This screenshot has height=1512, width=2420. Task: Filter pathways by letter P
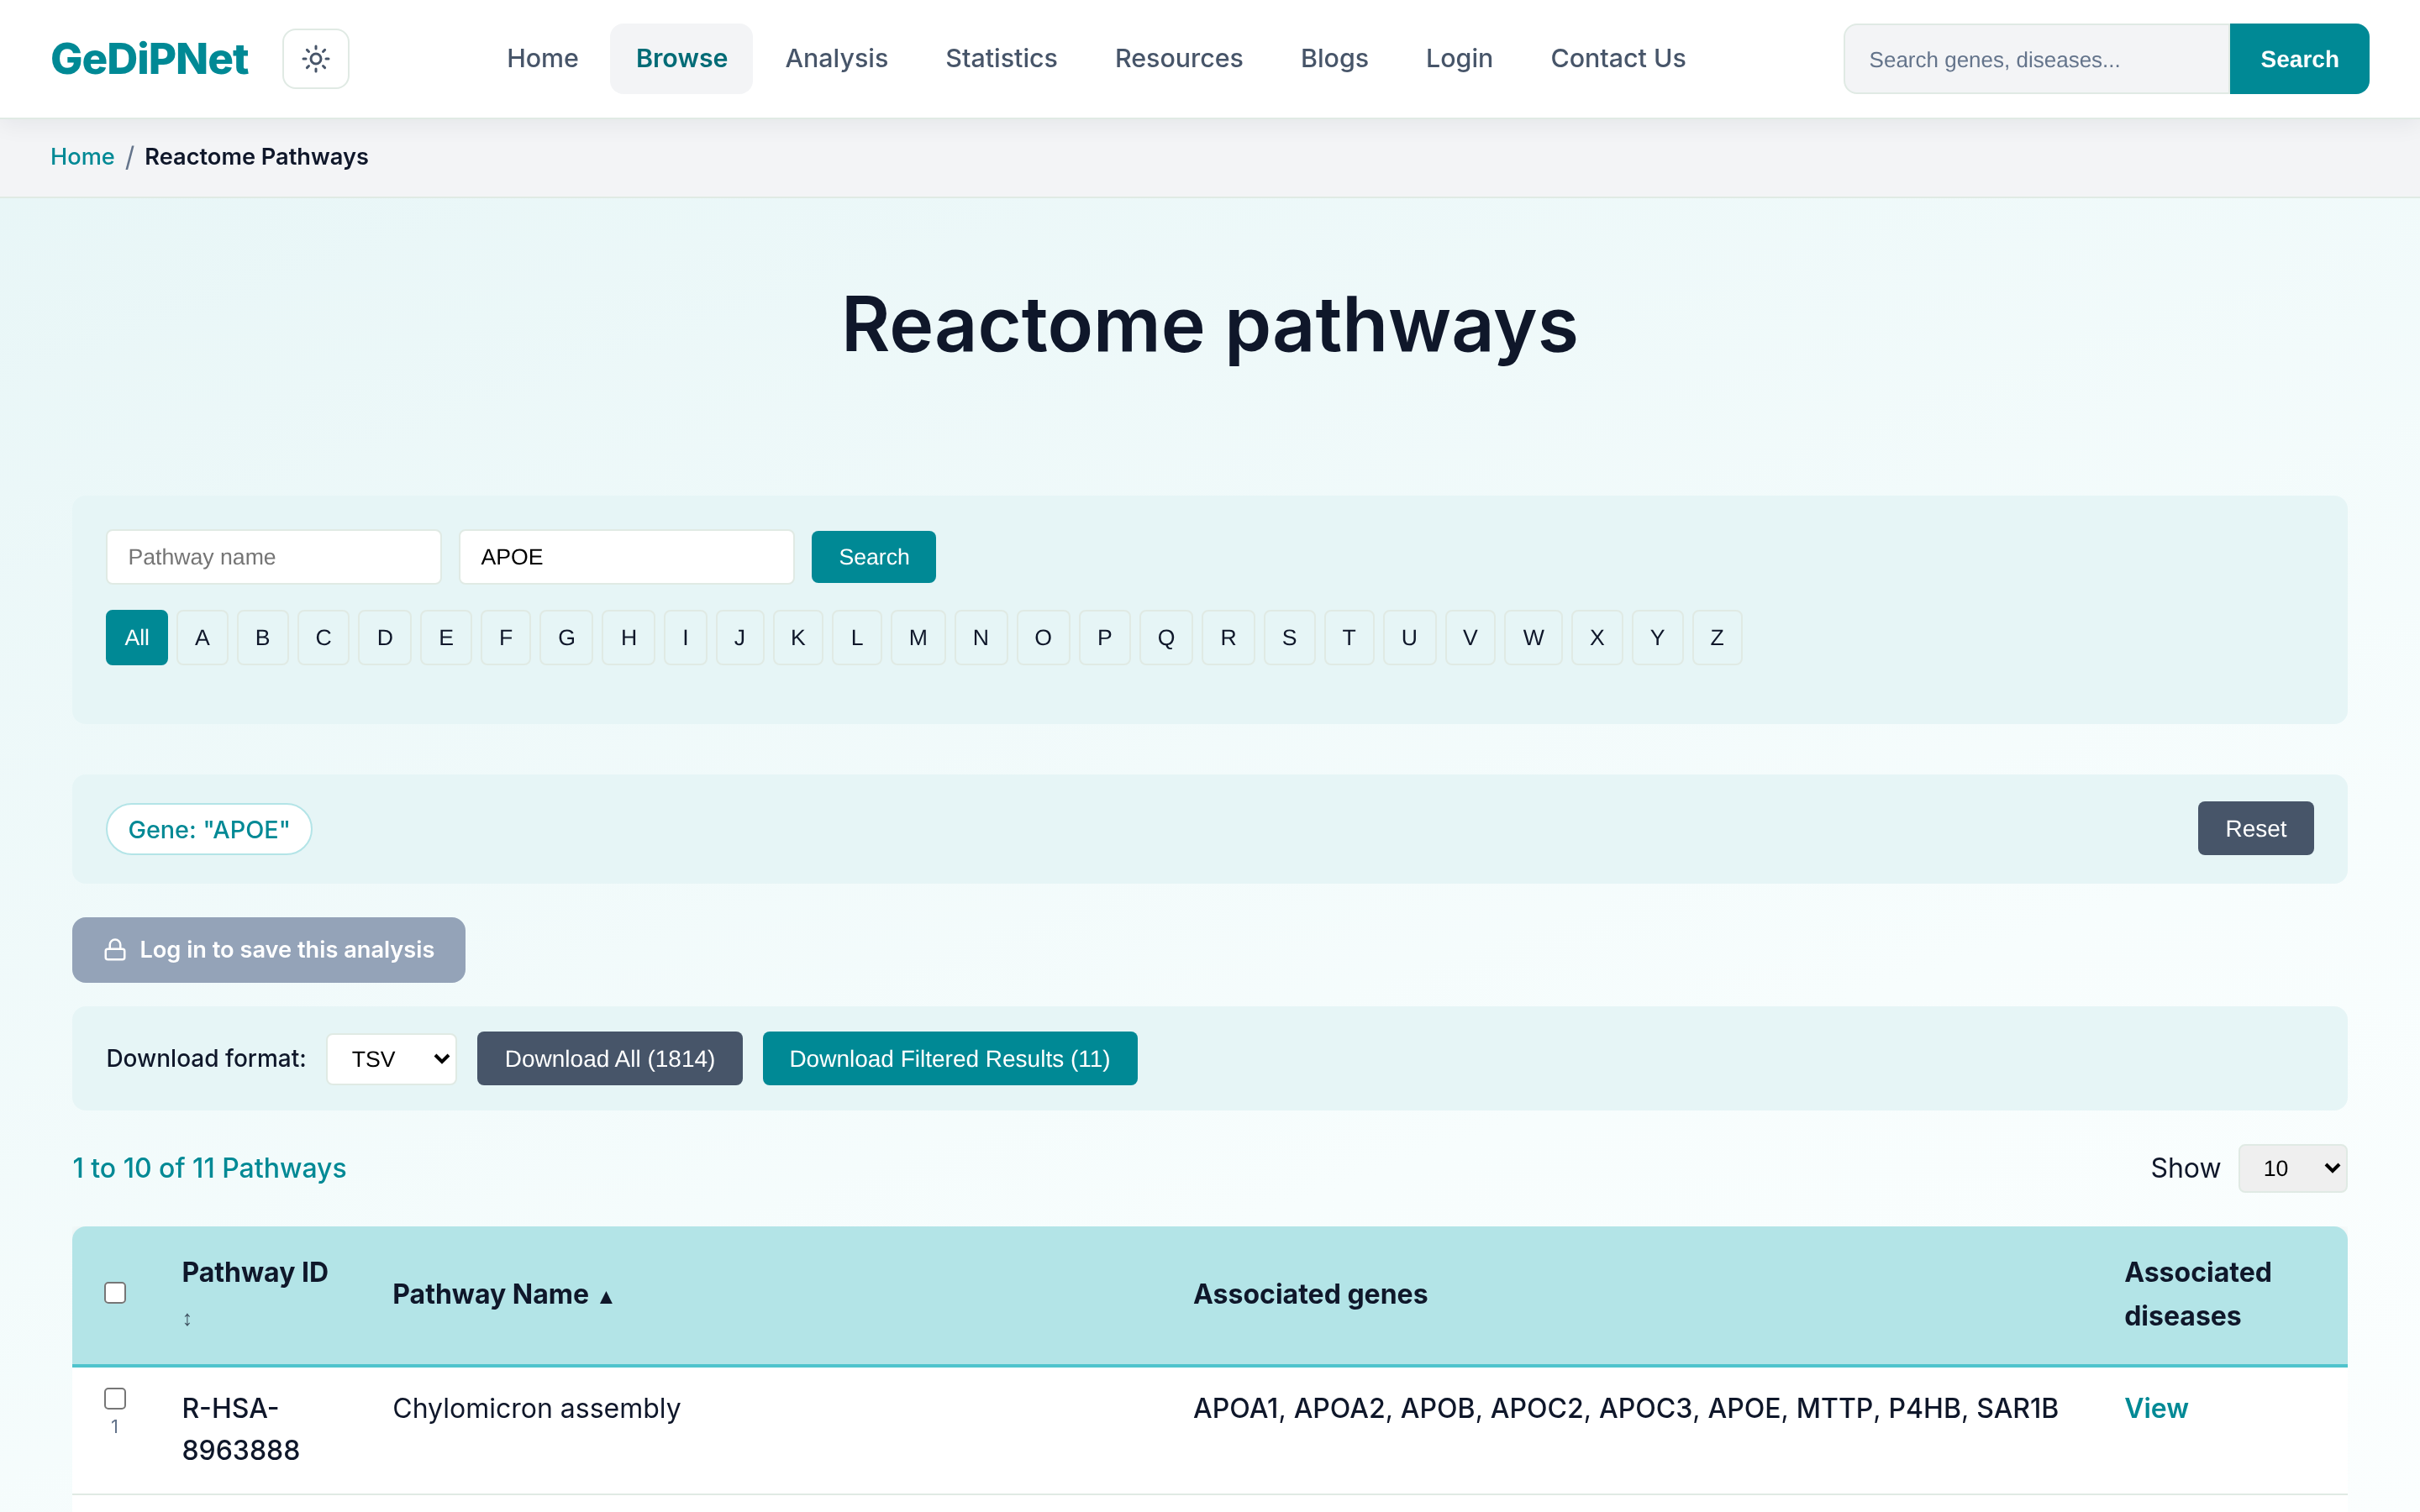tap(1105, 638)
